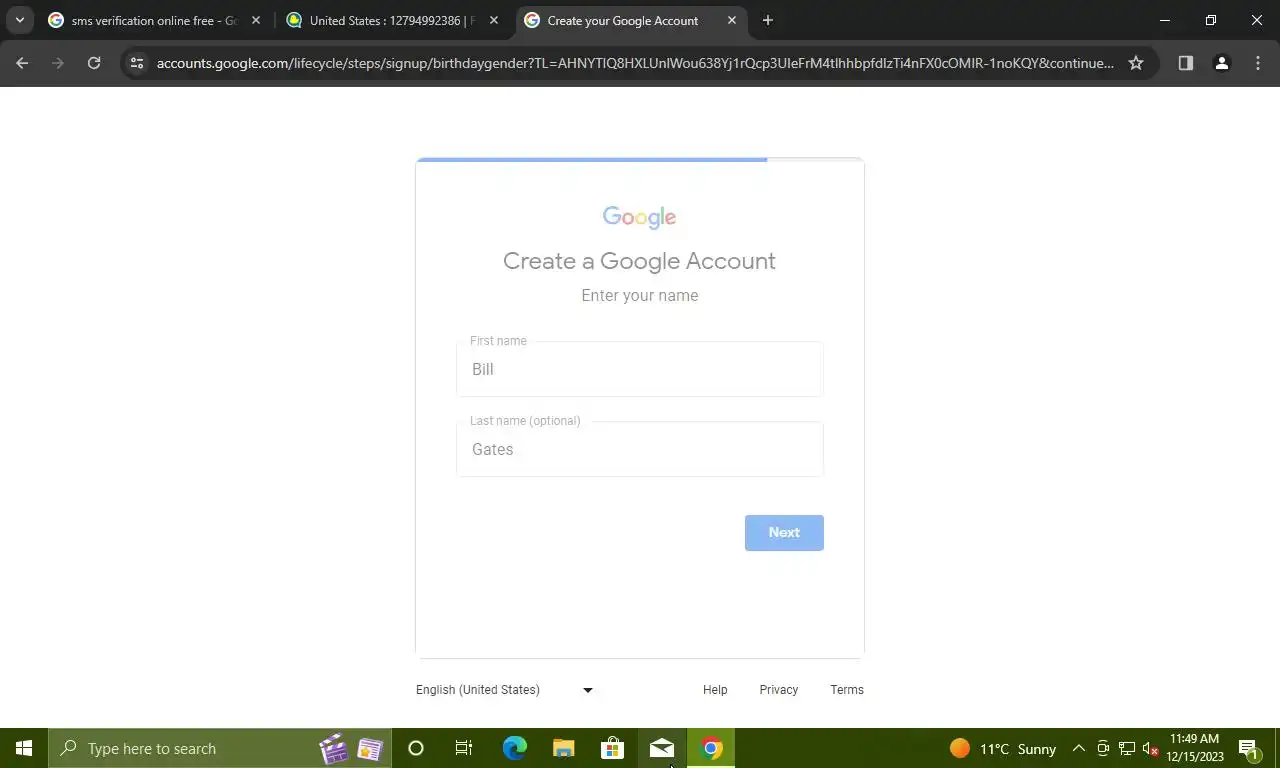Click the muted volume icon

pos(1150,748)
